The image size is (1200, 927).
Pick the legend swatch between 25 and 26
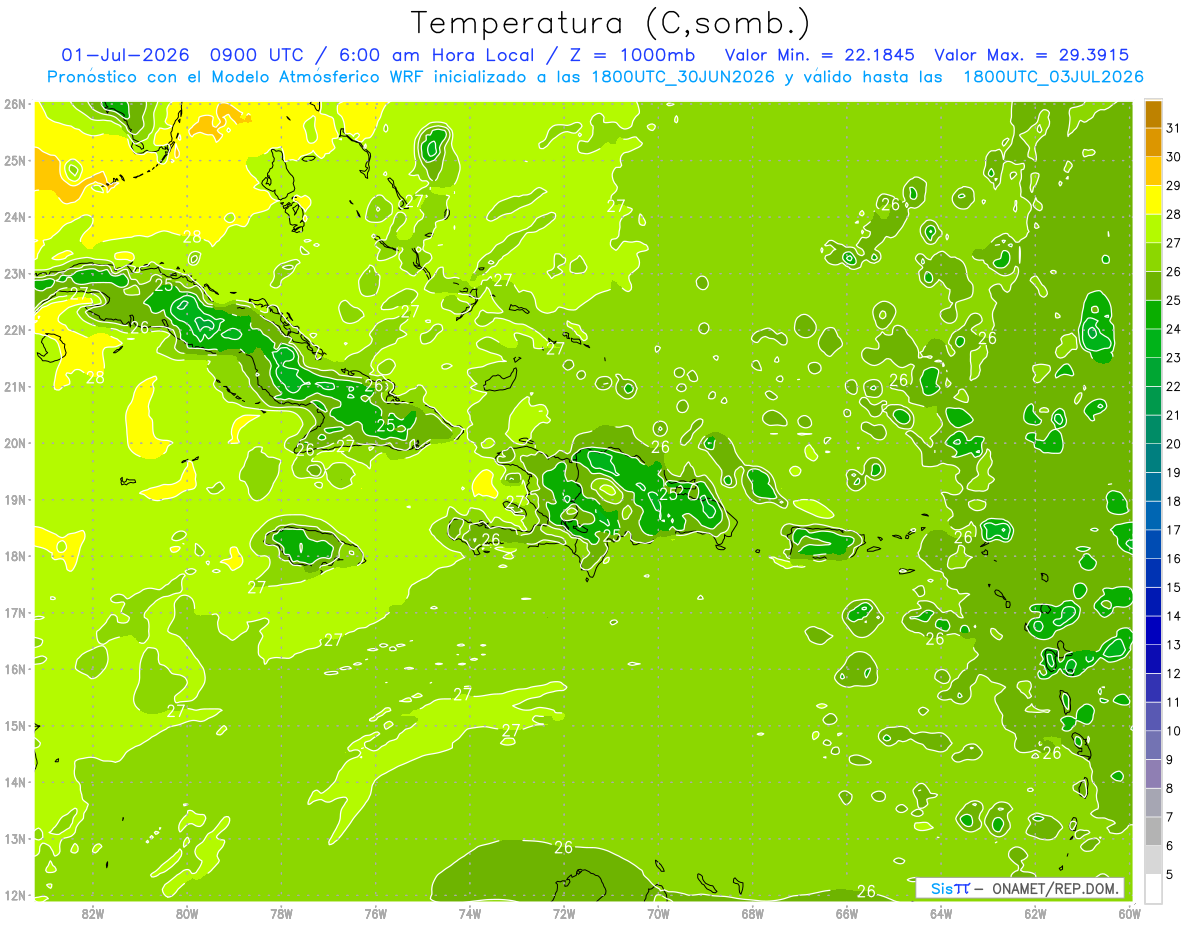(x=1153, y=286)
